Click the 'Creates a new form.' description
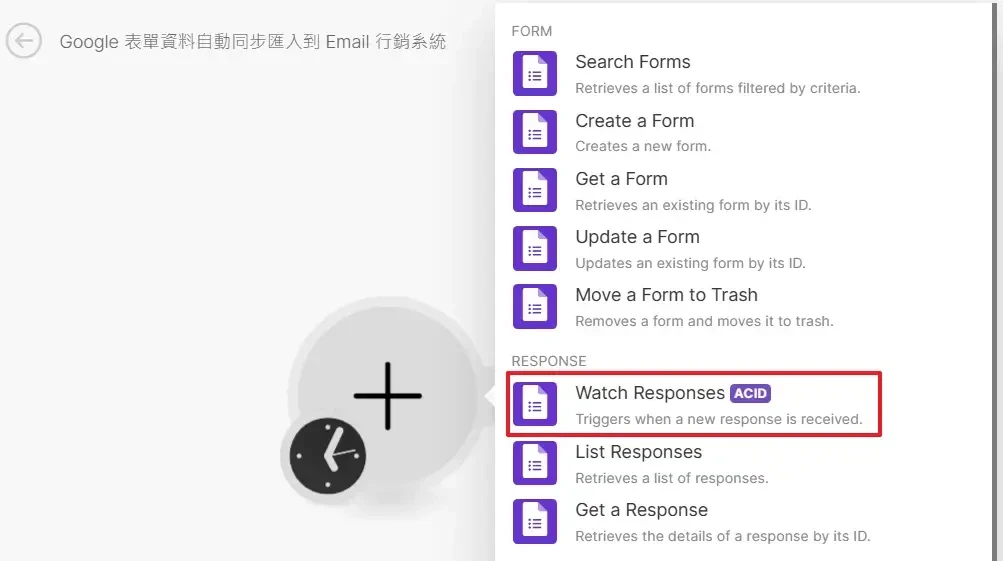 click(643, 146)
